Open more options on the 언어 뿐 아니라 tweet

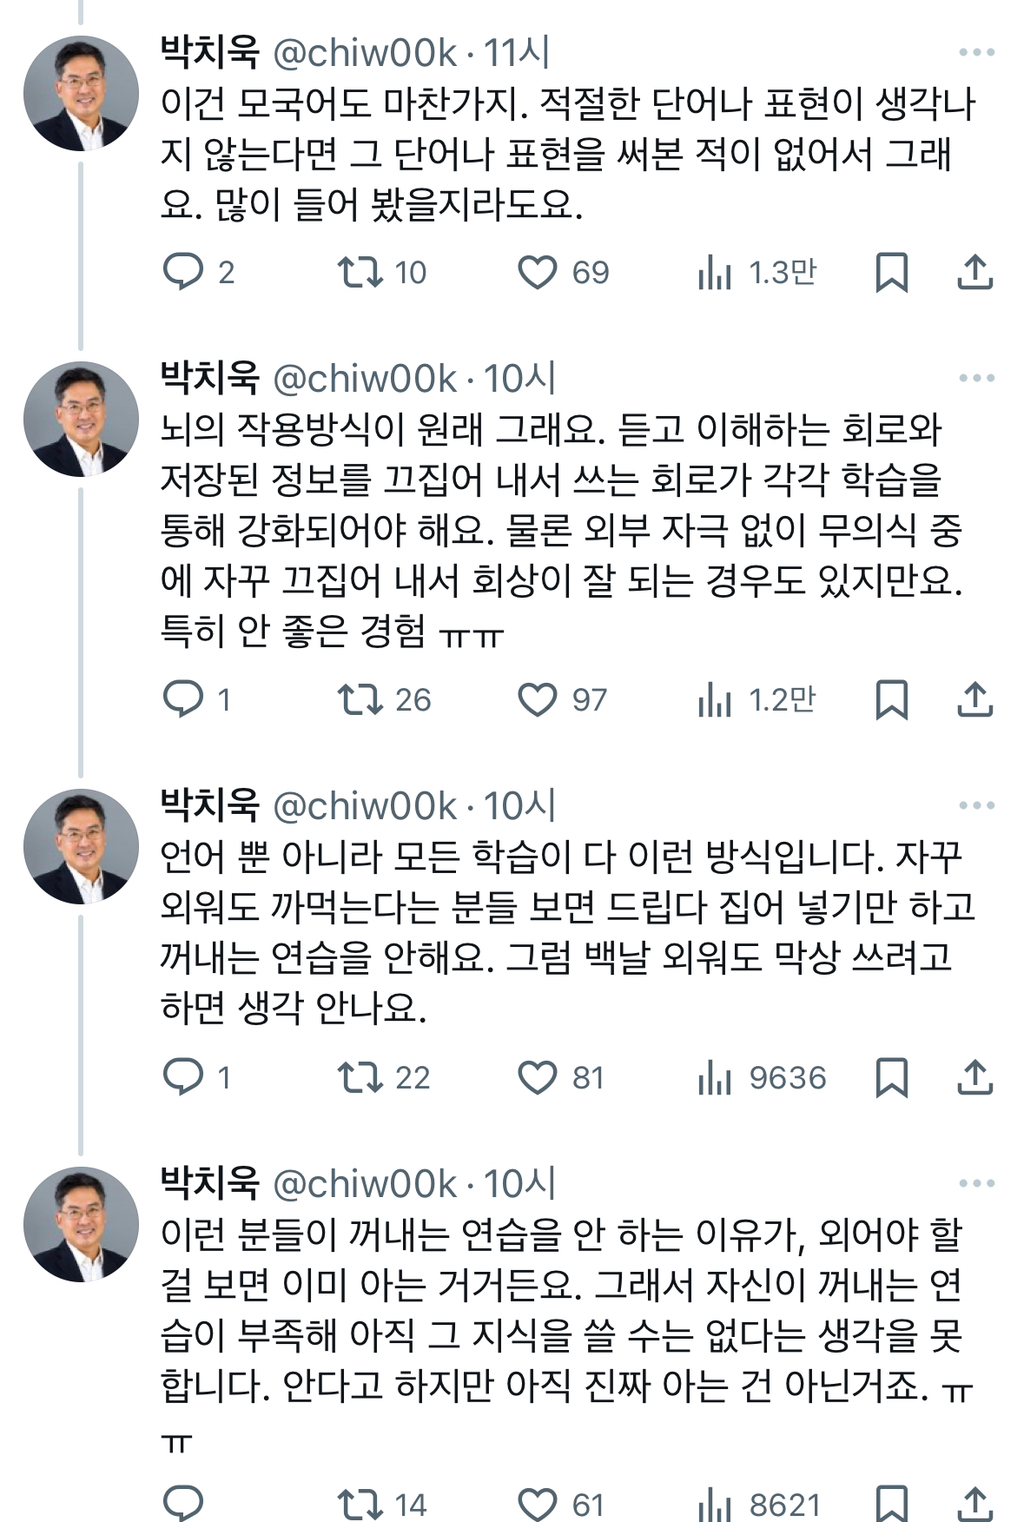coord(976,805)
